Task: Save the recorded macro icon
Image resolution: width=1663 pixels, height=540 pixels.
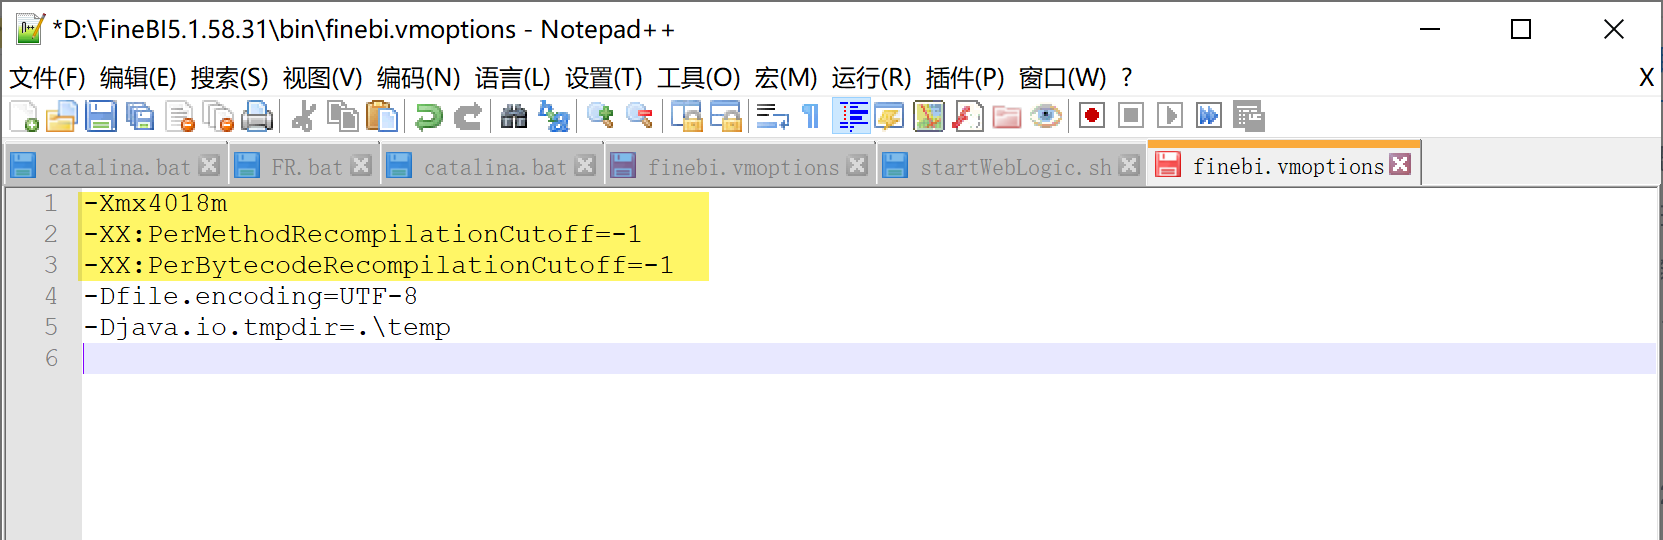Action: pyautogui.click(x=1248, y=117)
